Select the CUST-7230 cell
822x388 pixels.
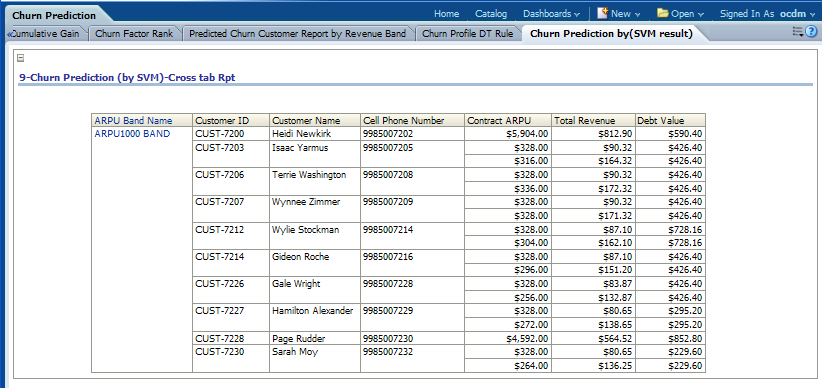(x=231, y=359)
